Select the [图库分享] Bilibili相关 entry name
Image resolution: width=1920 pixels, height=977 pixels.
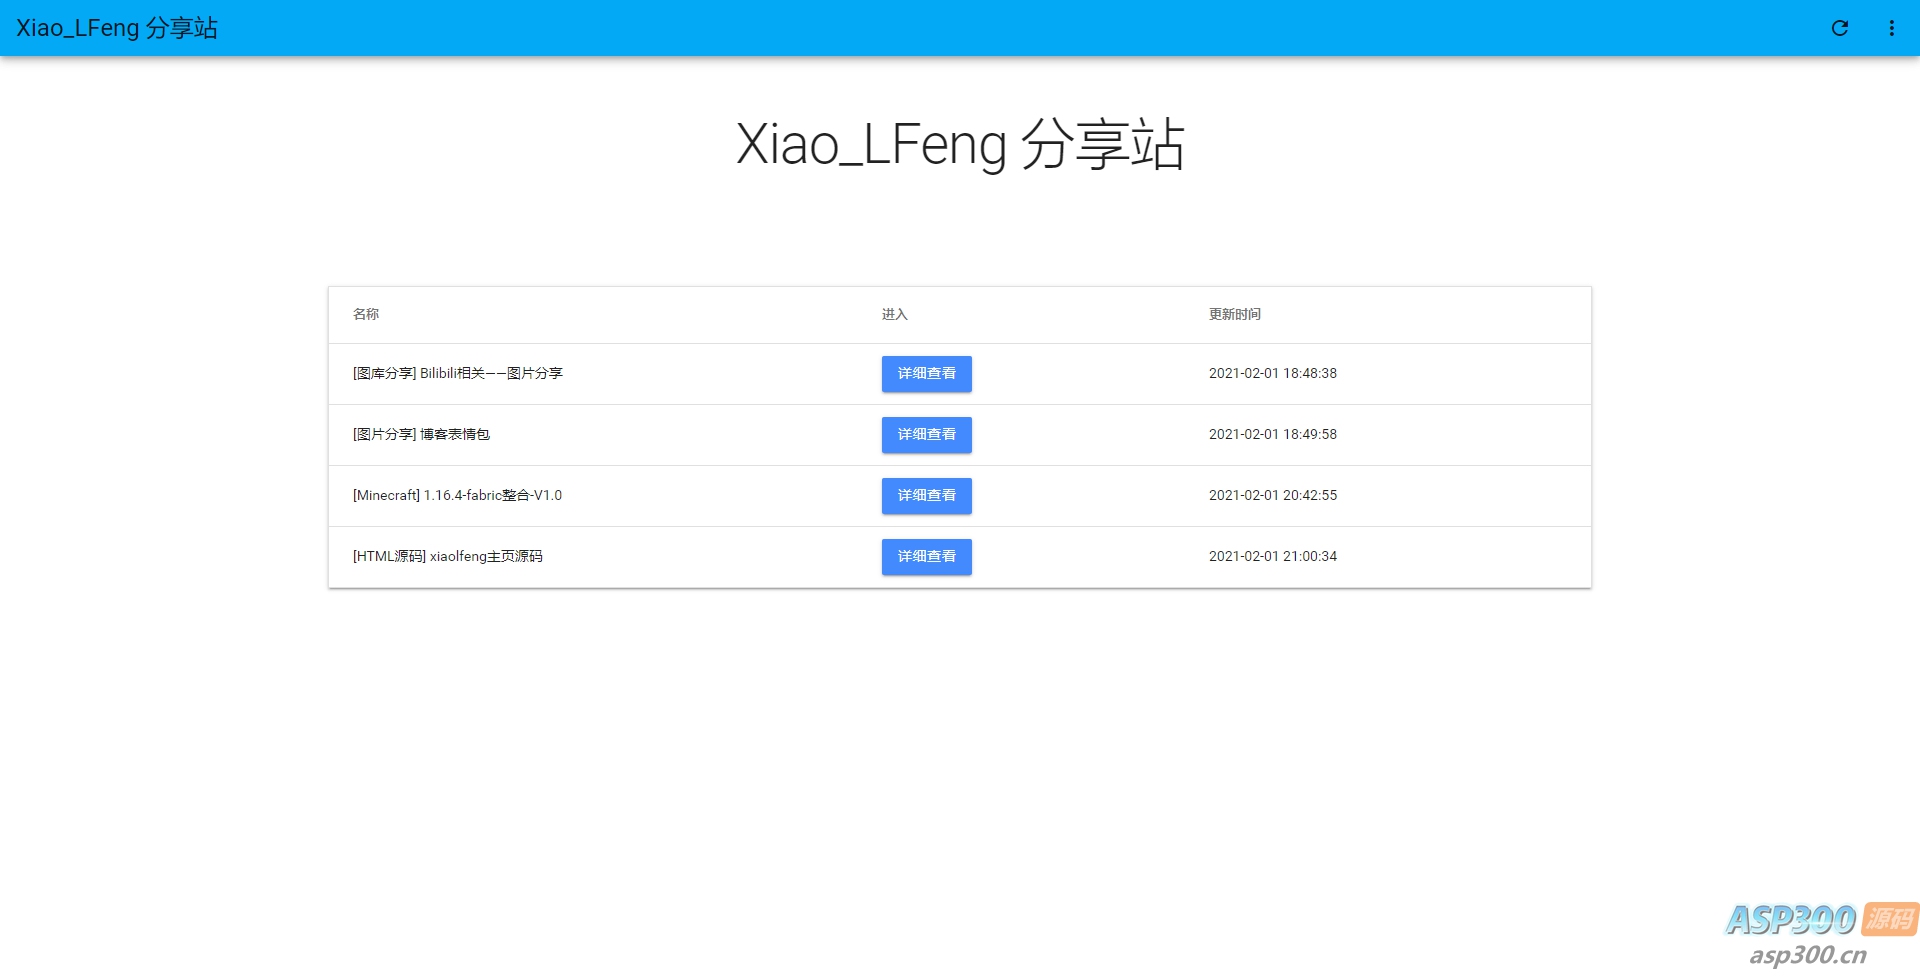458,373
